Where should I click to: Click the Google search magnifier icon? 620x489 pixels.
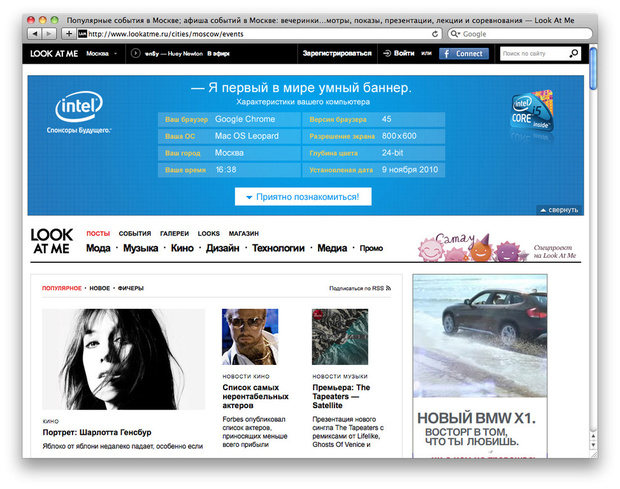(x=455, y=34)
